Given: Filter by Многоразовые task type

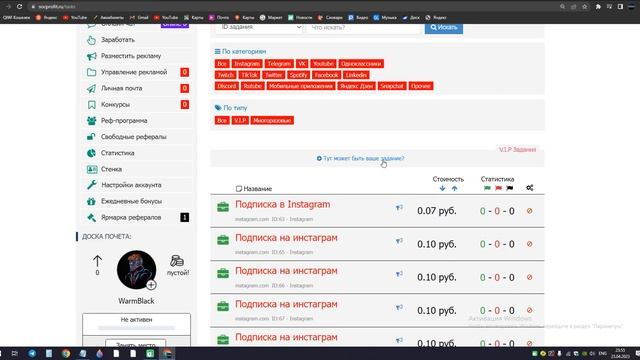Looking at the screenshot, I should [x=272, y=120].
